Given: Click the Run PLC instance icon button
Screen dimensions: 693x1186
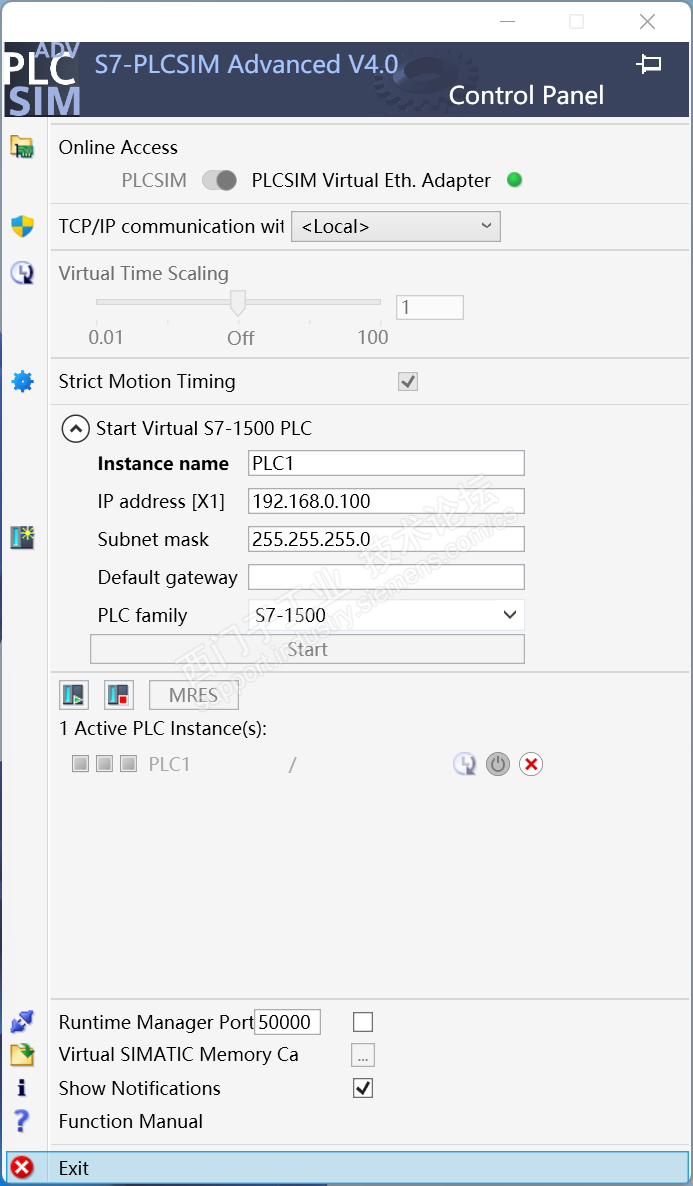Looking at the screenshot, I should pos(74,694).
